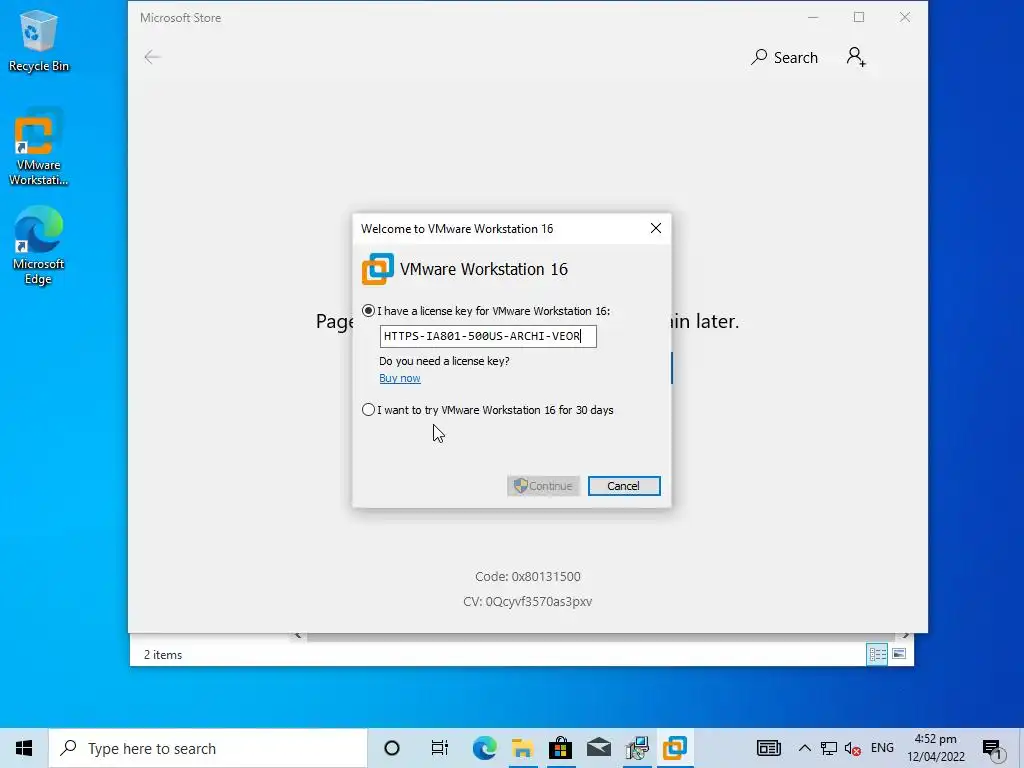1024x768 pixels.
Task: Click the taskbar search box
Action: [208, 748]
